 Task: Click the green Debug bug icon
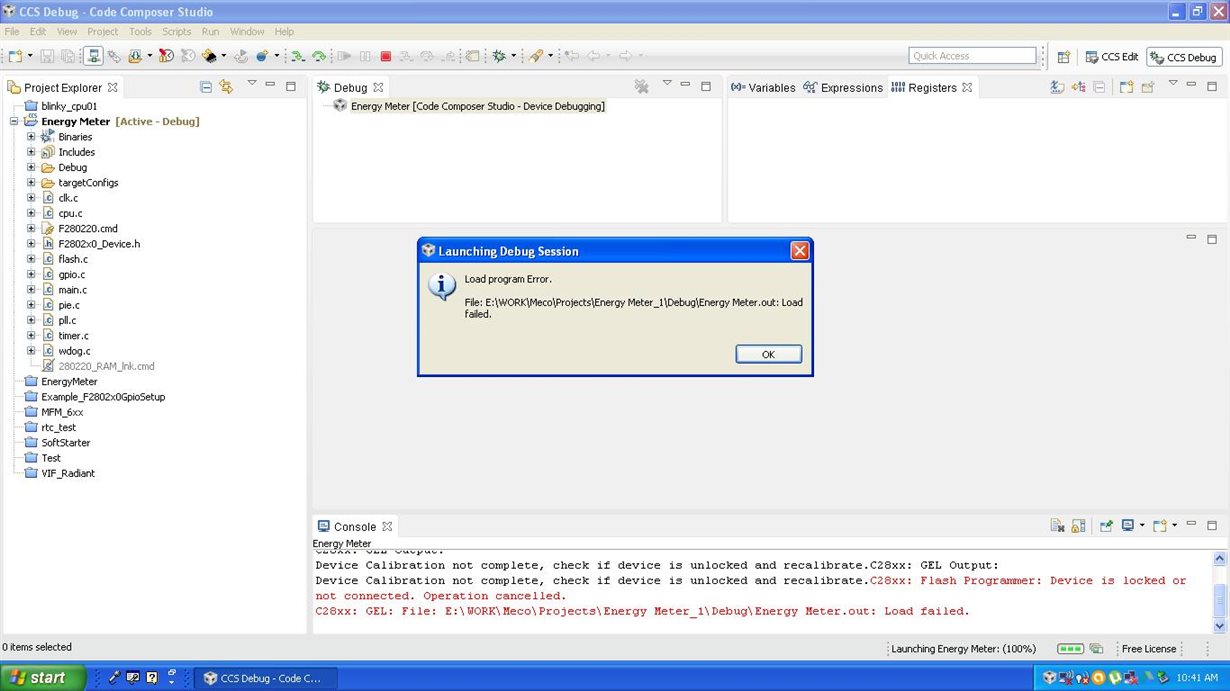(x=499, y=57)
